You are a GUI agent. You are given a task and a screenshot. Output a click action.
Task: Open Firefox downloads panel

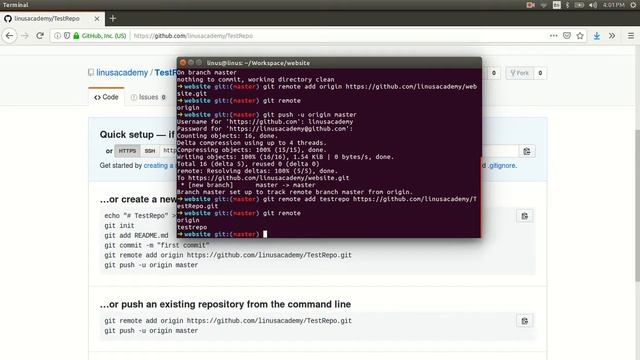point(597,36)
